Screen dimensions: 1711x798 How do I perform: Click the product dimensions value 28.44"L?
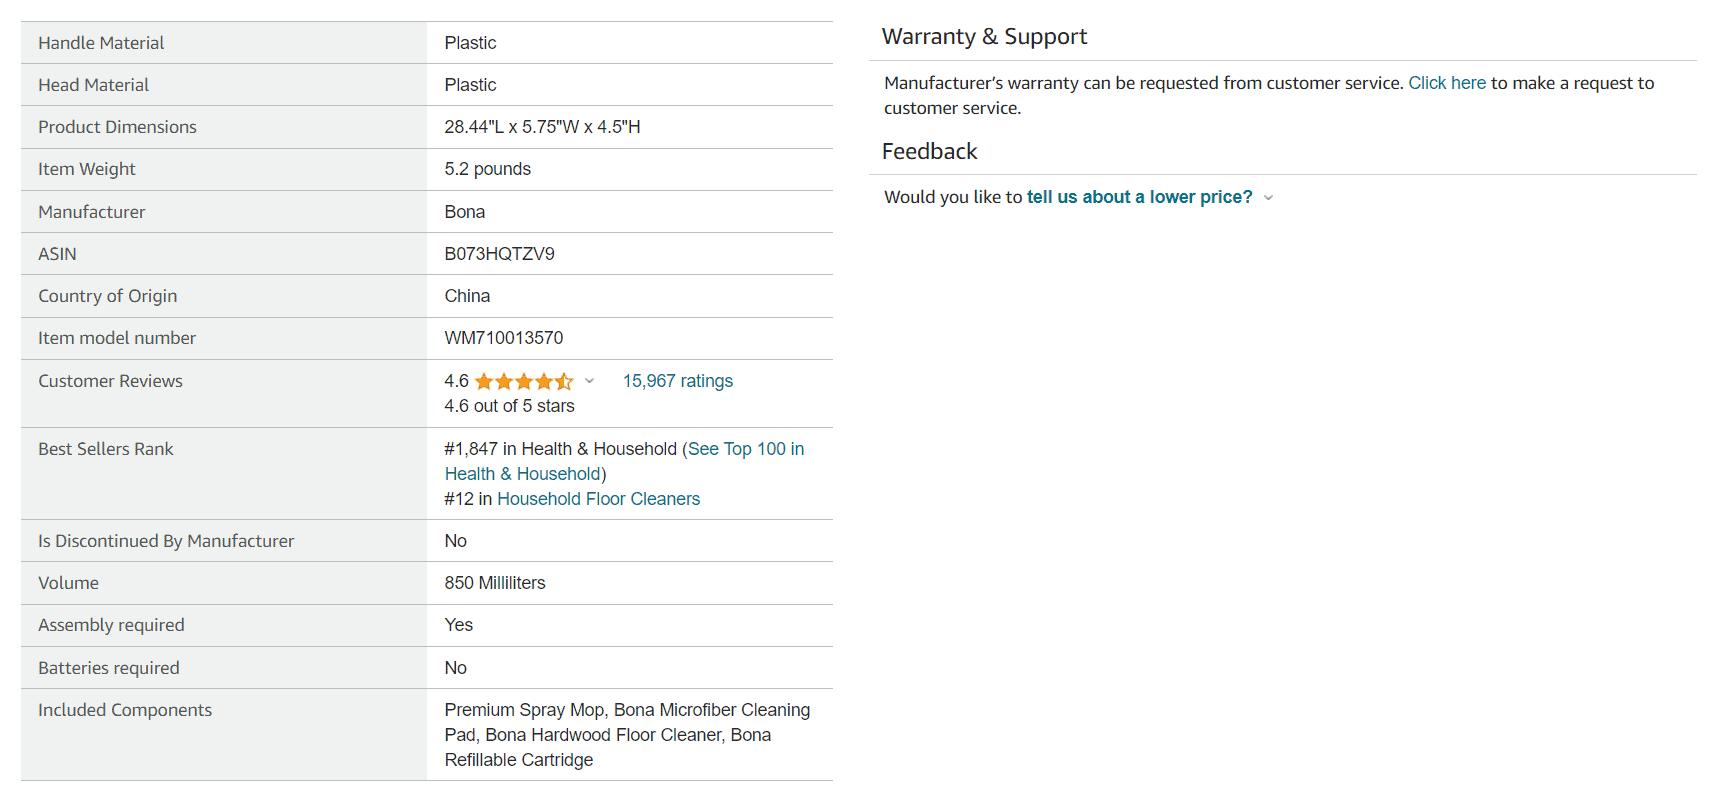542,127
